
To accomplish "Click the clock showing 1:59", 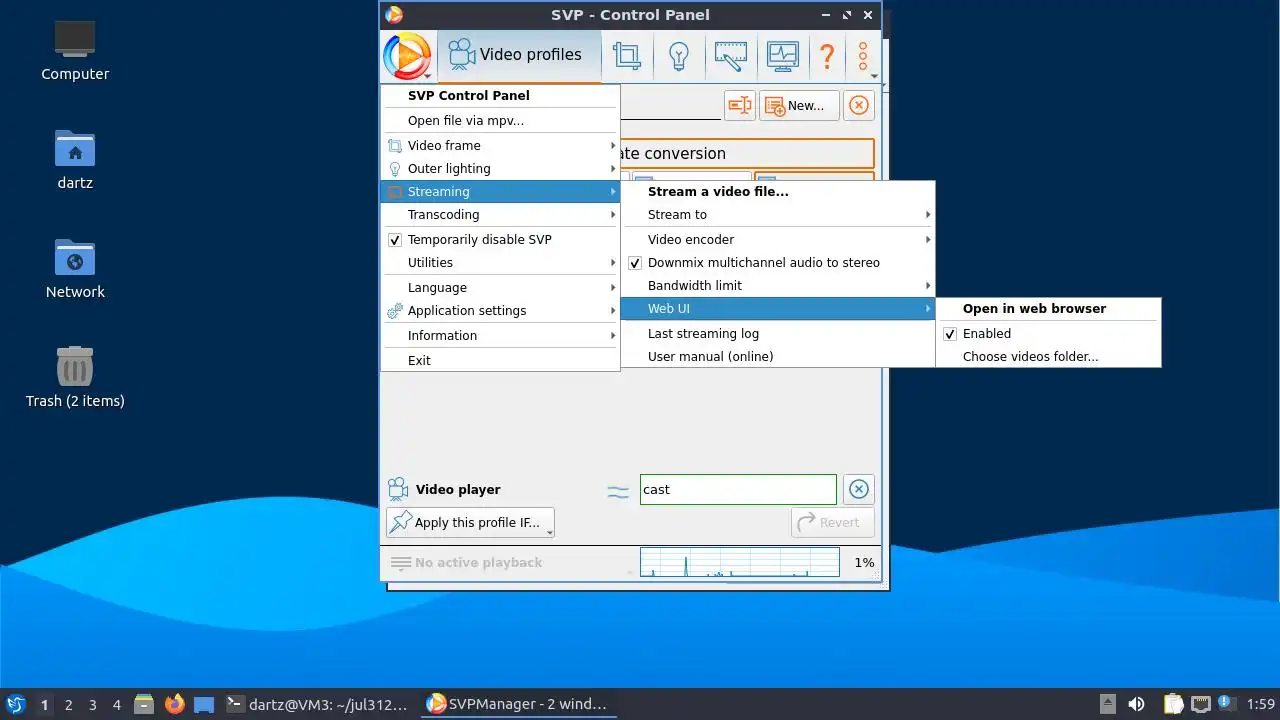I will coord(1260,705).
